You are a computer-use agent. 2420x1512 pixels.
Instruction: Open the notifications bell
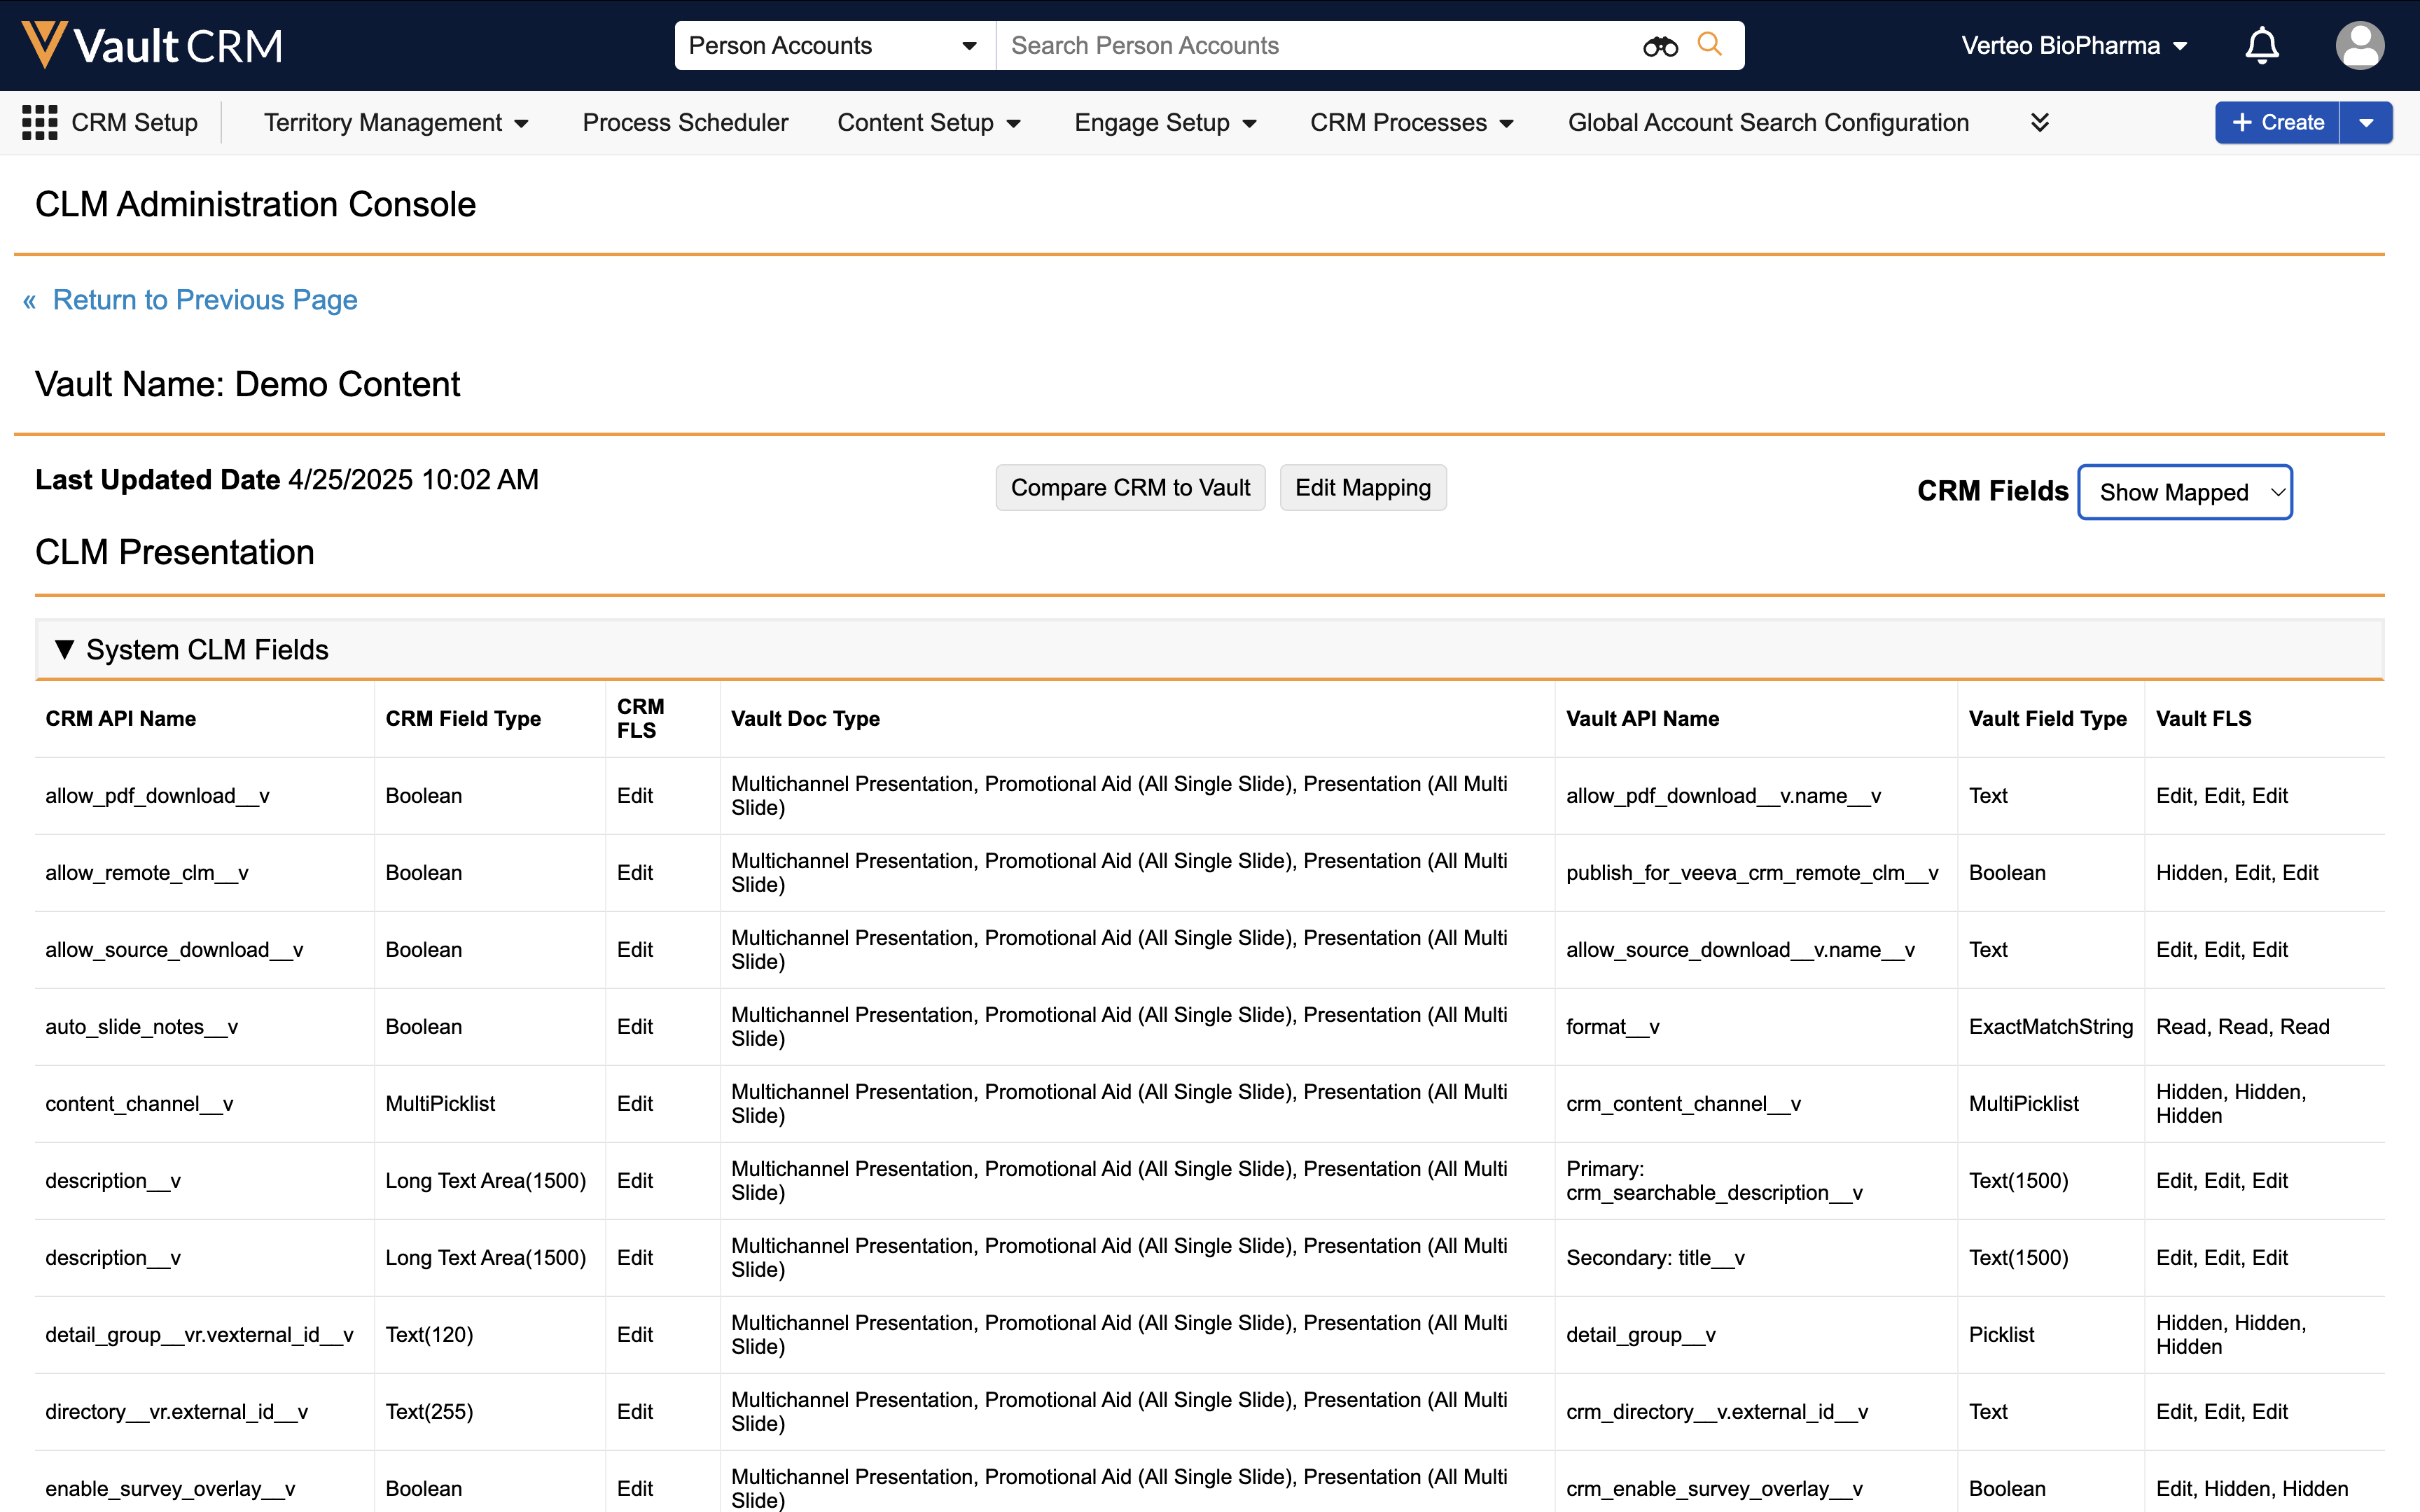[x=2261, y=46]
